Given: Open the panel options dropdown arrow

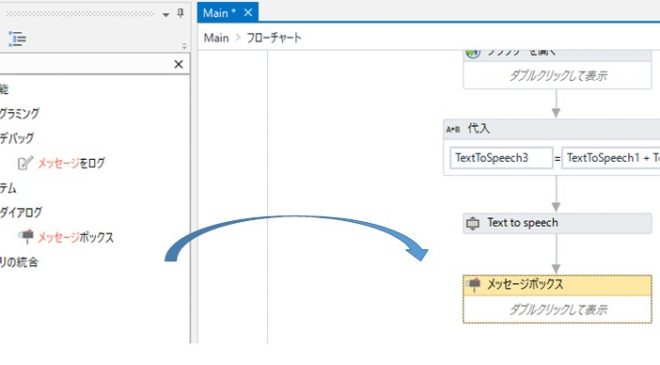Looking at the screenshot, I should tap(166, 15).
